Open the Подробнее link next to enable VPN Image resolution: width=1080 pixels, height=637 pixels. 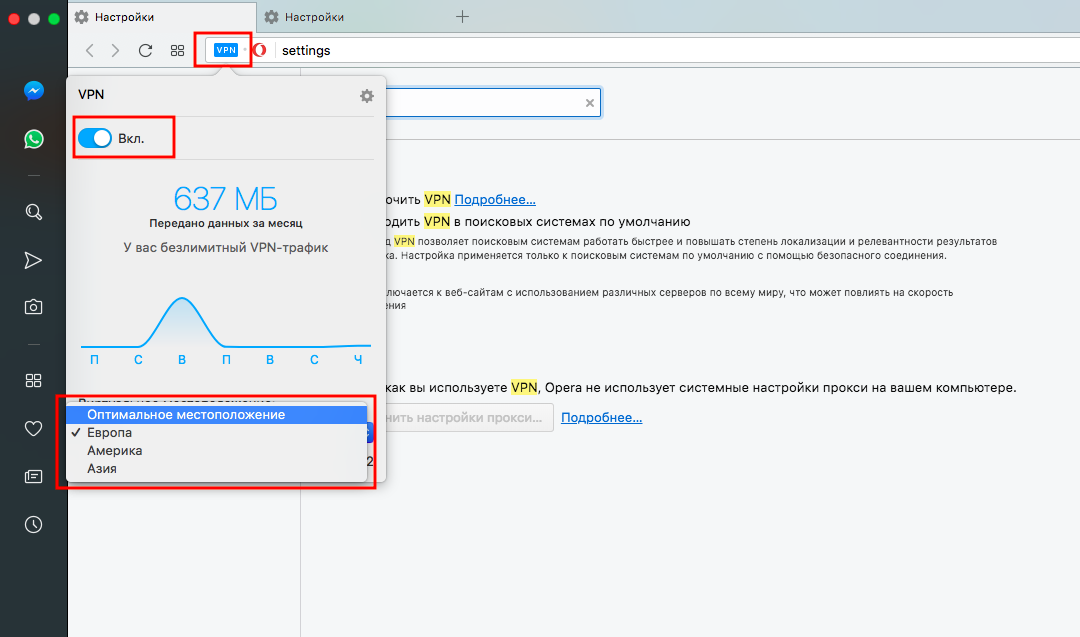[x=495, y=200]
